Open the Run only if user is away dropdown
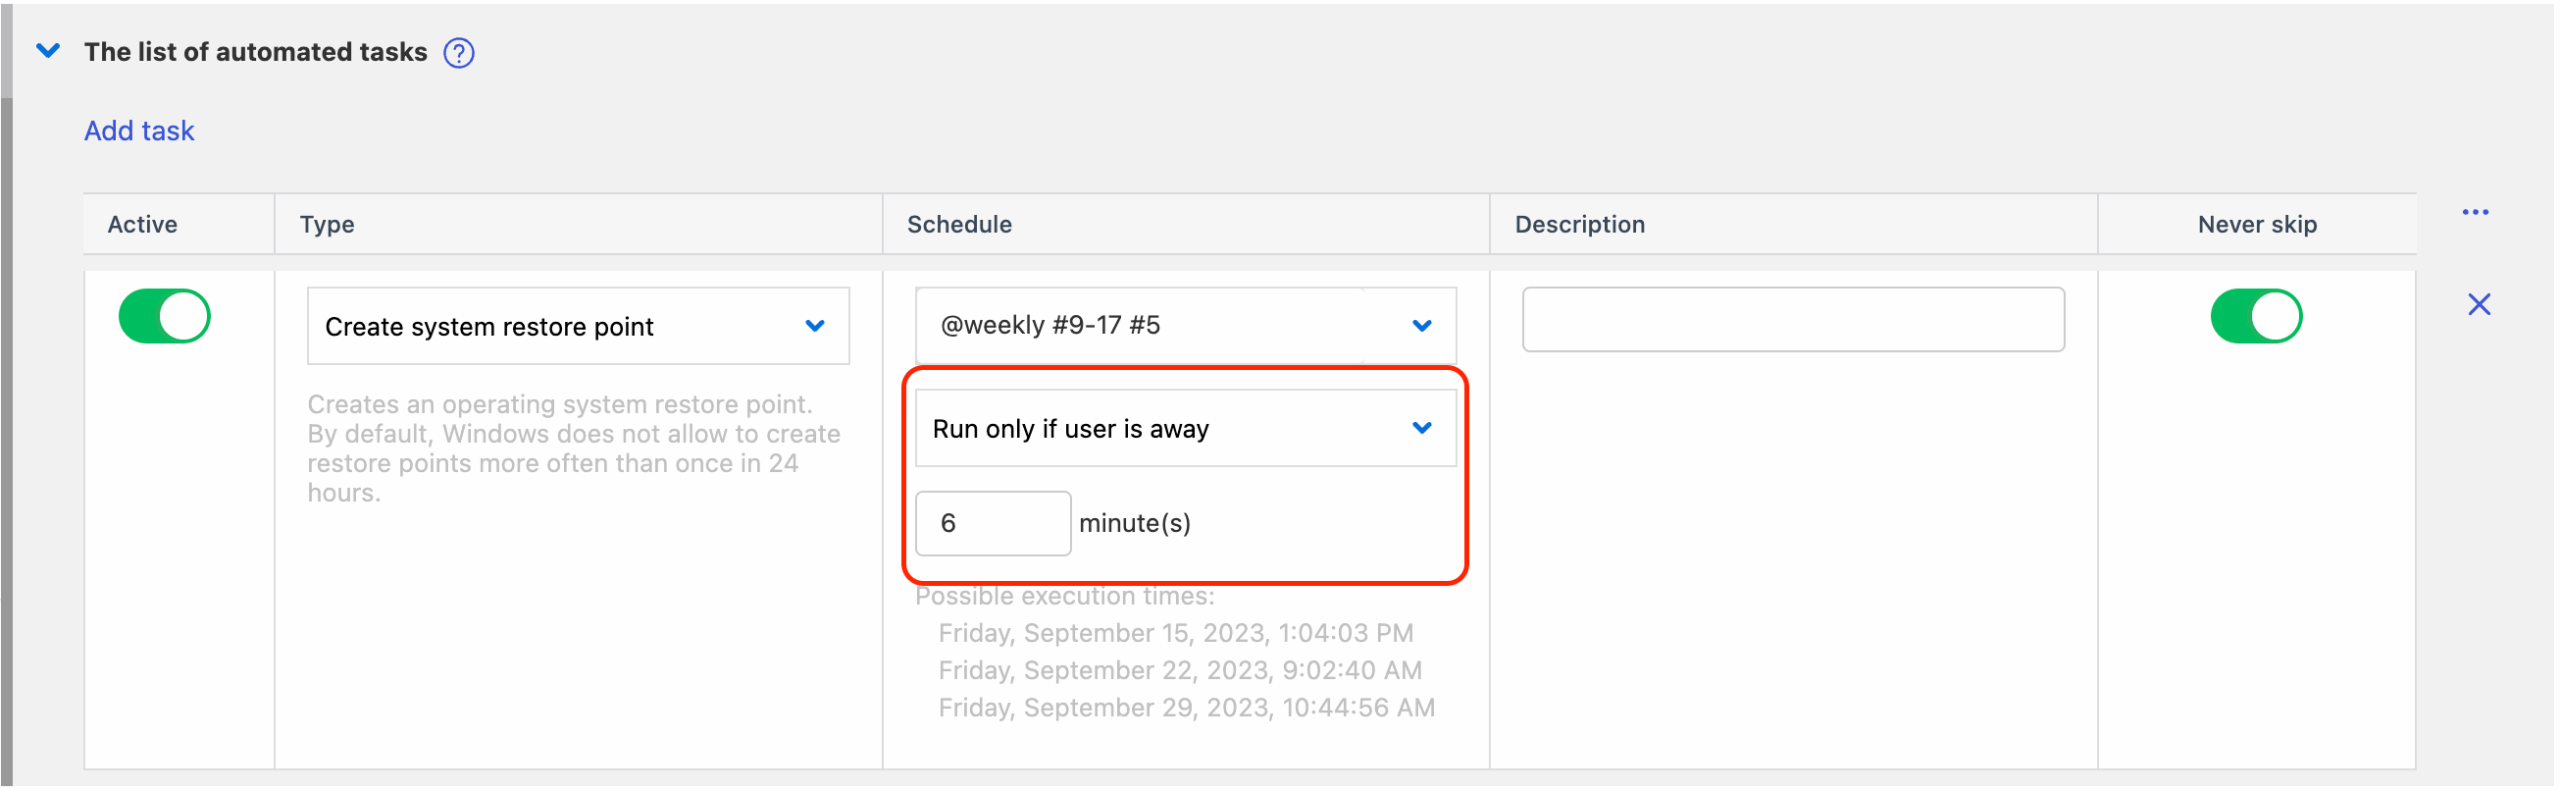The image size is (2560, 791). [1185, 429]
